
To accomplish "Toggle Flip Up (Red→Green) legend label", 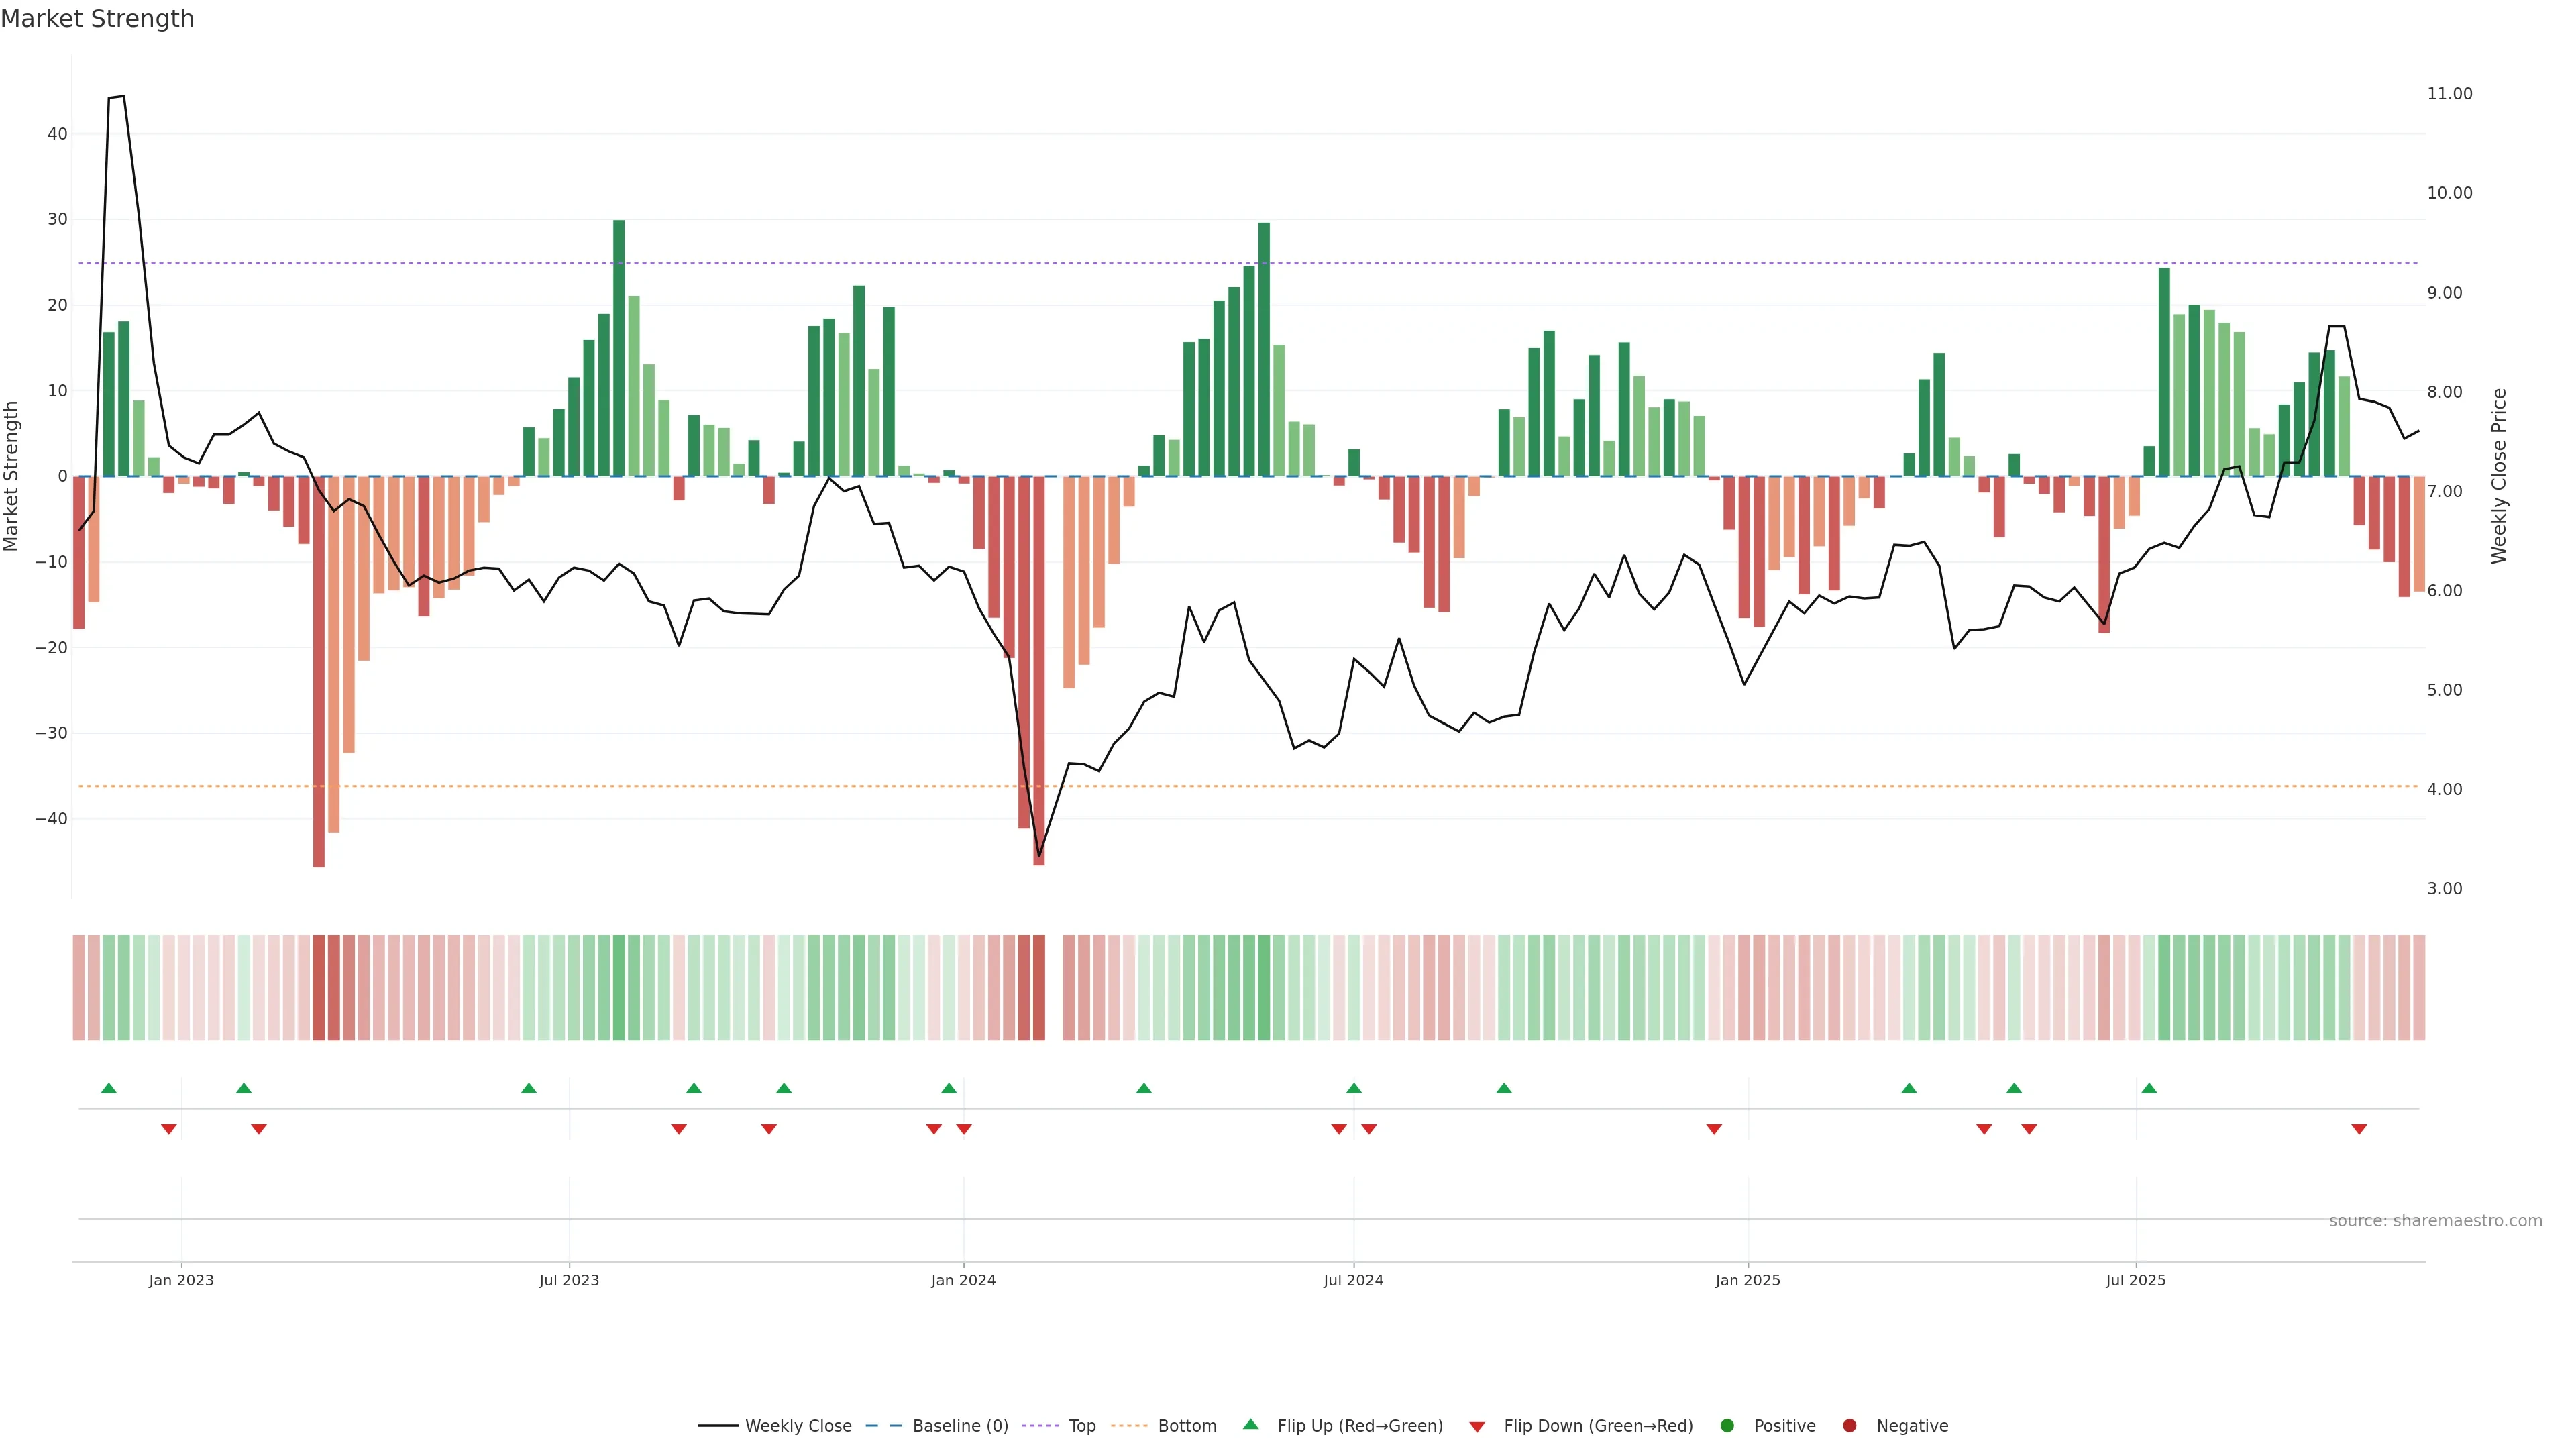I will click(x=1359, y=1426).
